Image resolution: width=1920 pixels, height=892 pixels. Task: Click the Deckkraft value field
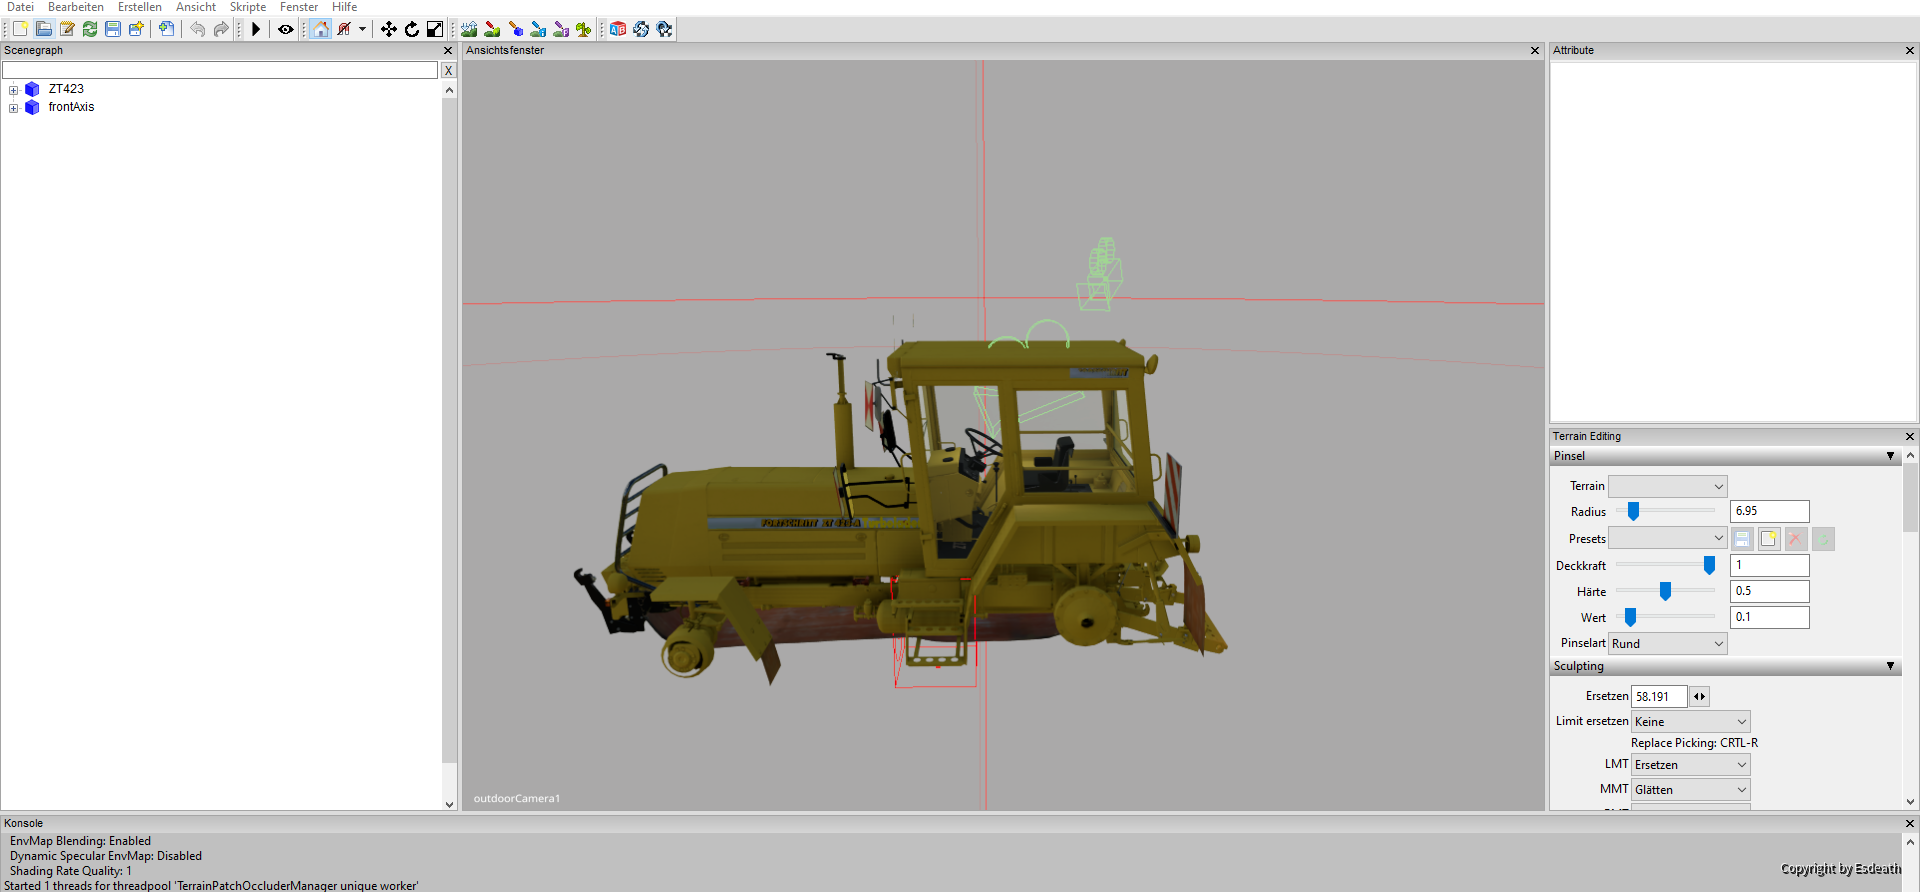(1769, 565)
